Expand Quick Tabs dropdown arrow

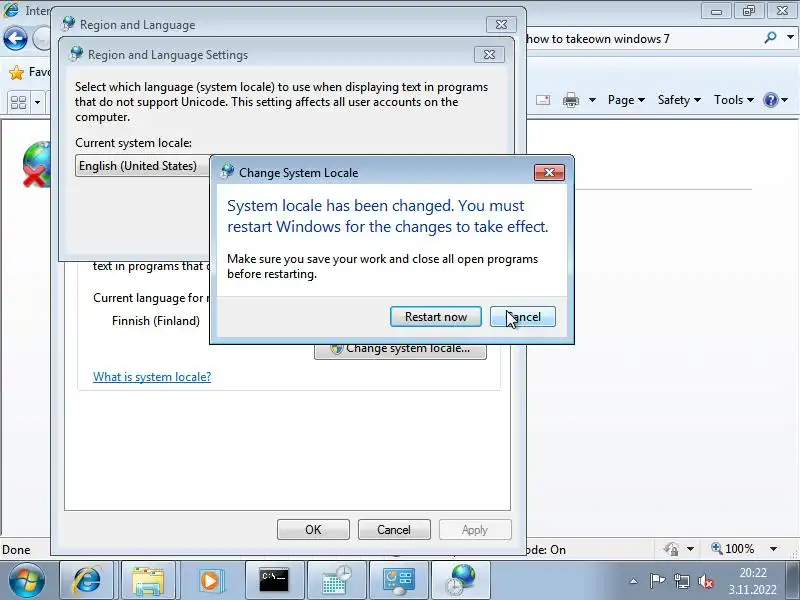37,103
